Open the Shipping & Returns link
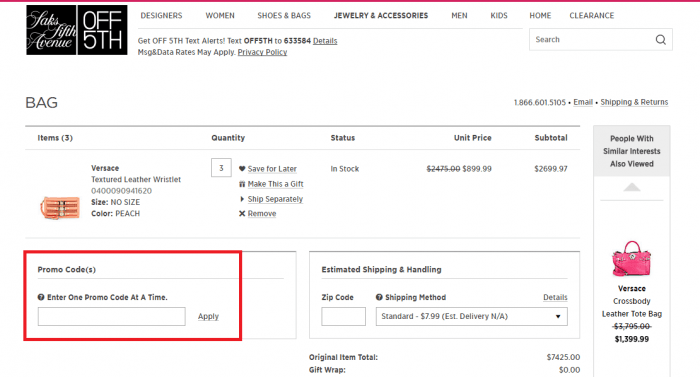700x377 pixels. click(x=634, y=102)
